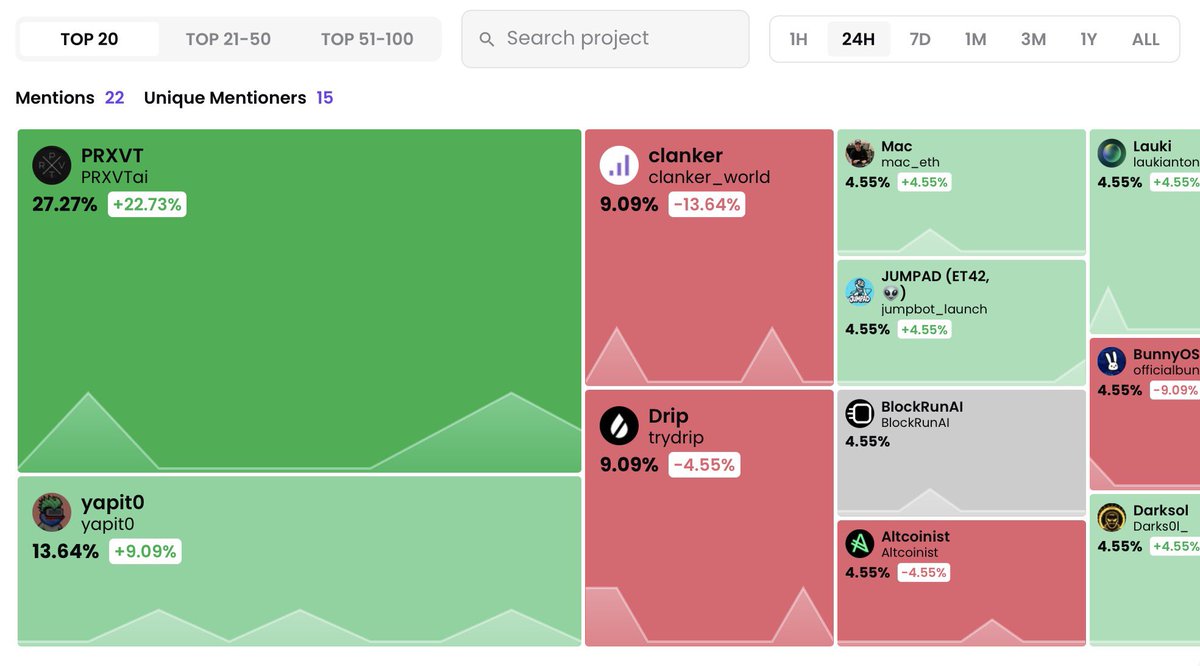The width and height of the screenshot is (1200, 666).
Task: Open the jumpbot_launch handle
Action: click(x=934, y=309)
